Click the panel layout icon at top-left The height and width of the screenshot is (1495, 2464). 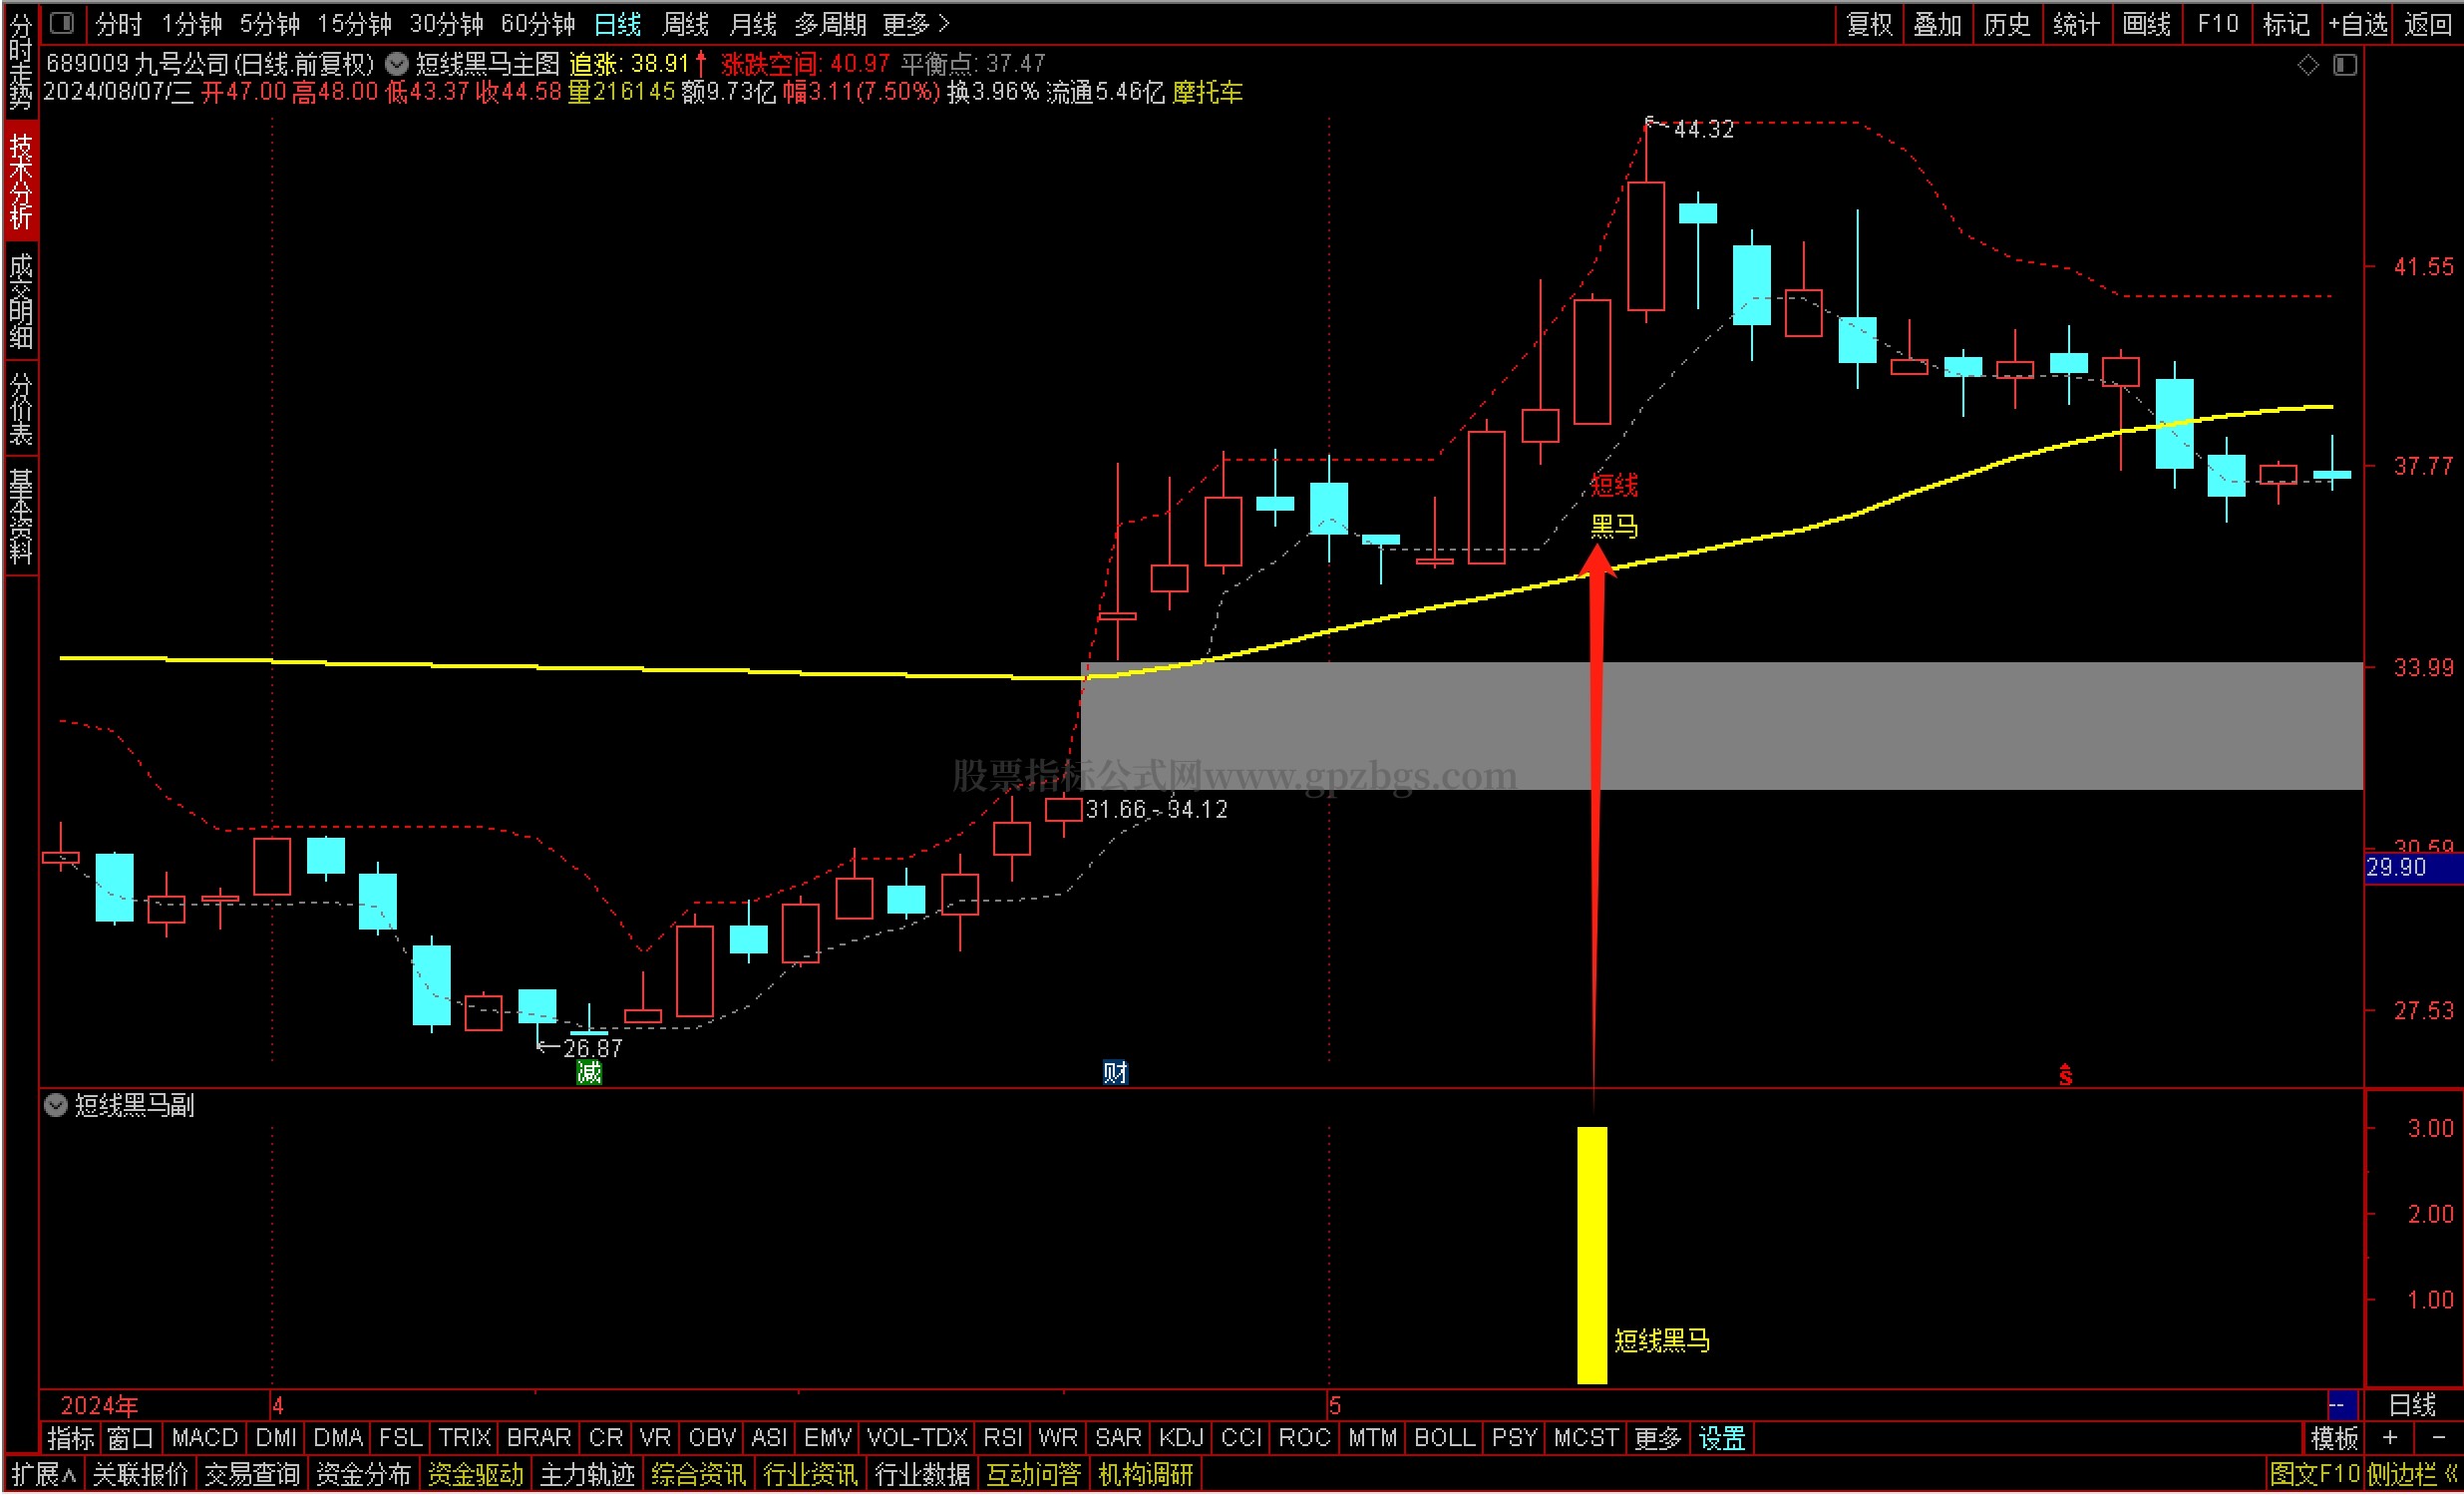click(x=63, y=22)
